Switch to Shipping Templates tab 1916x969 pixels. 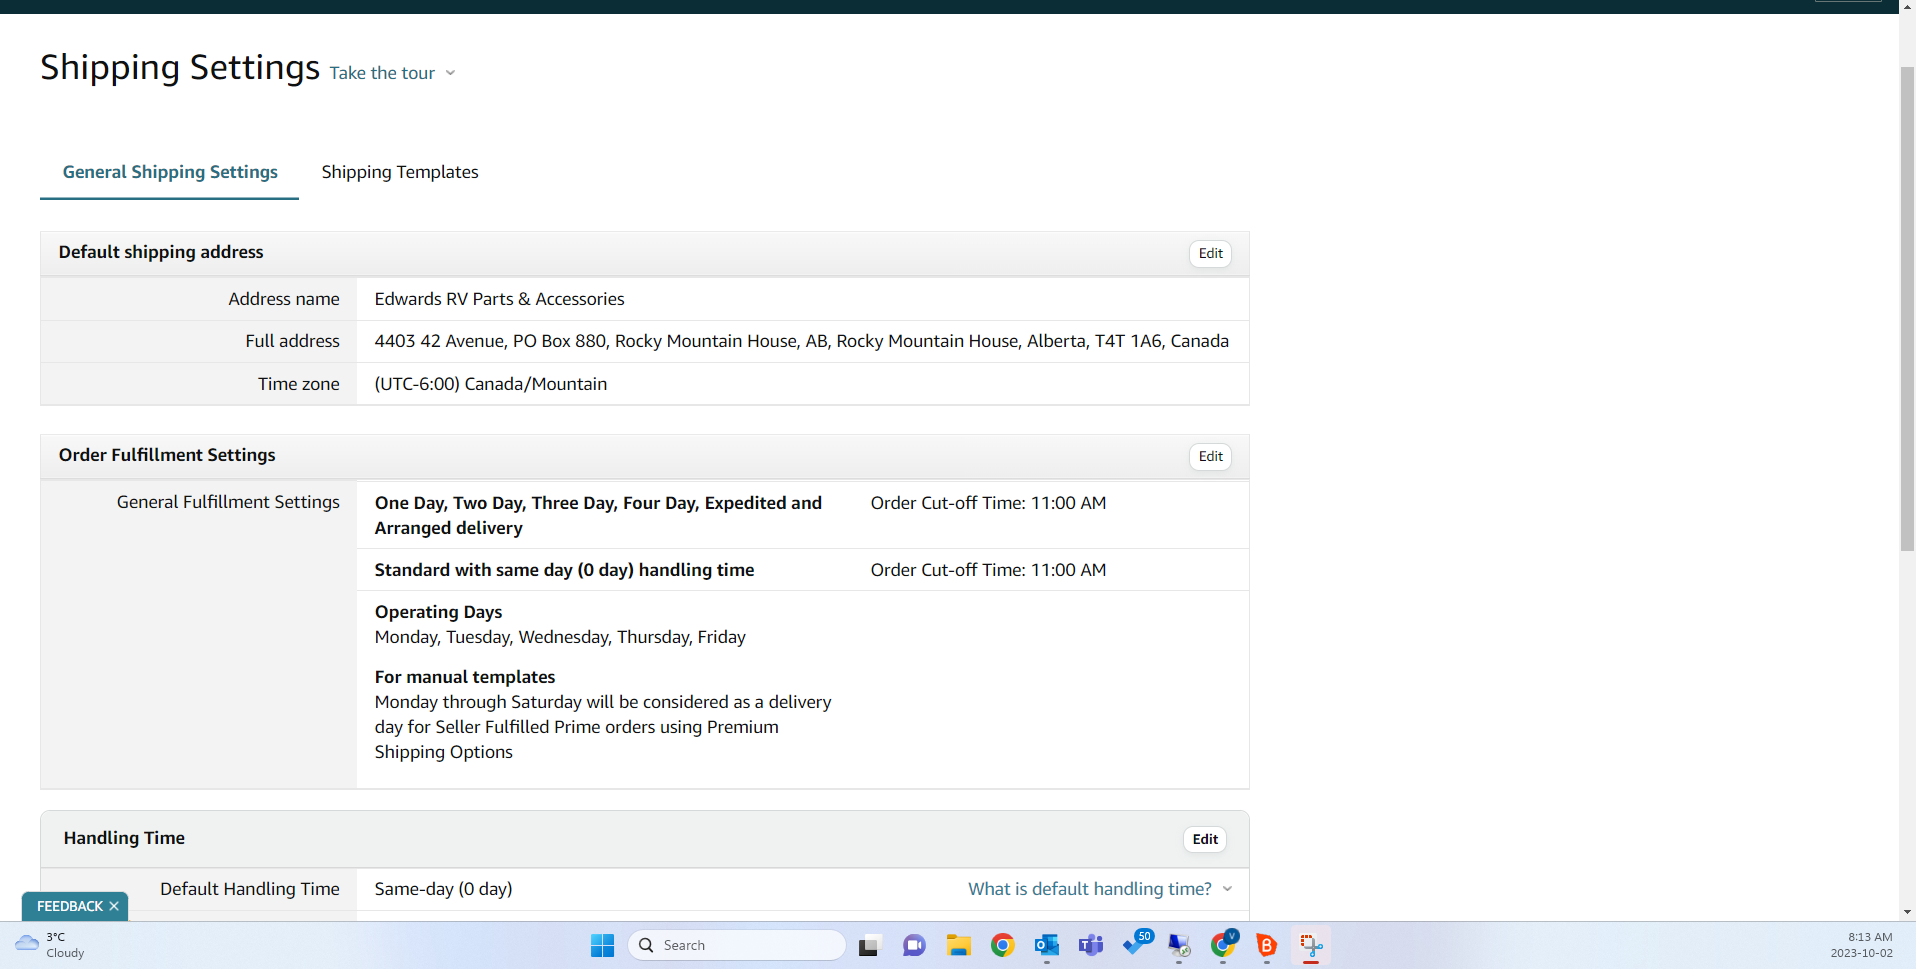tap(400, 172)
